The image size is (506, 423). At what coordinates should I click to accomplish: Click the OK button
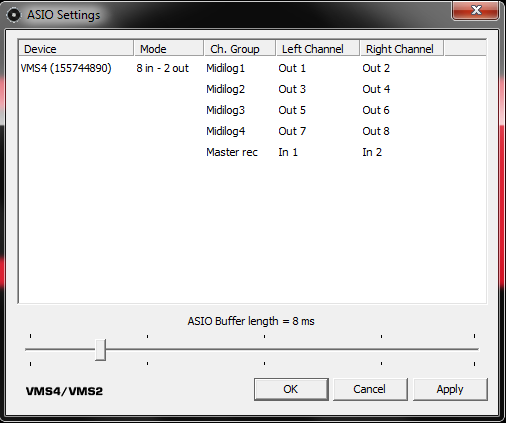pyautogui.click(x=291, y=389)
